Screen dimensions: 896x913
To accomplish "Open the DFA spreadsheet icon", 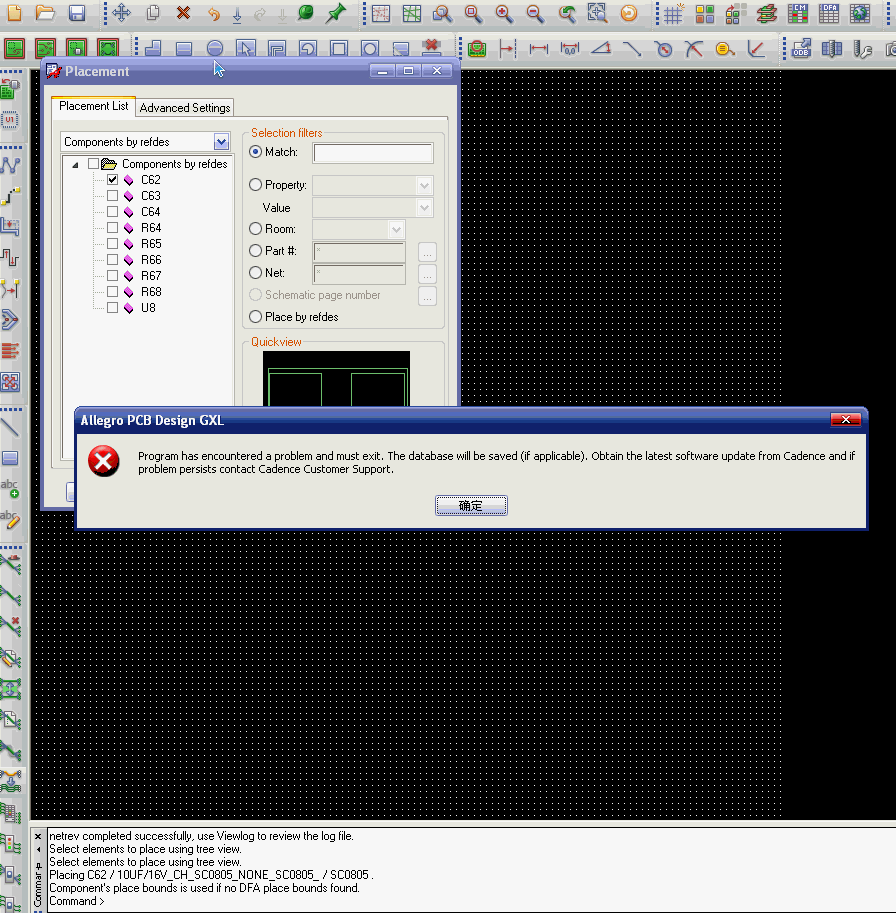I will [828, 13].
